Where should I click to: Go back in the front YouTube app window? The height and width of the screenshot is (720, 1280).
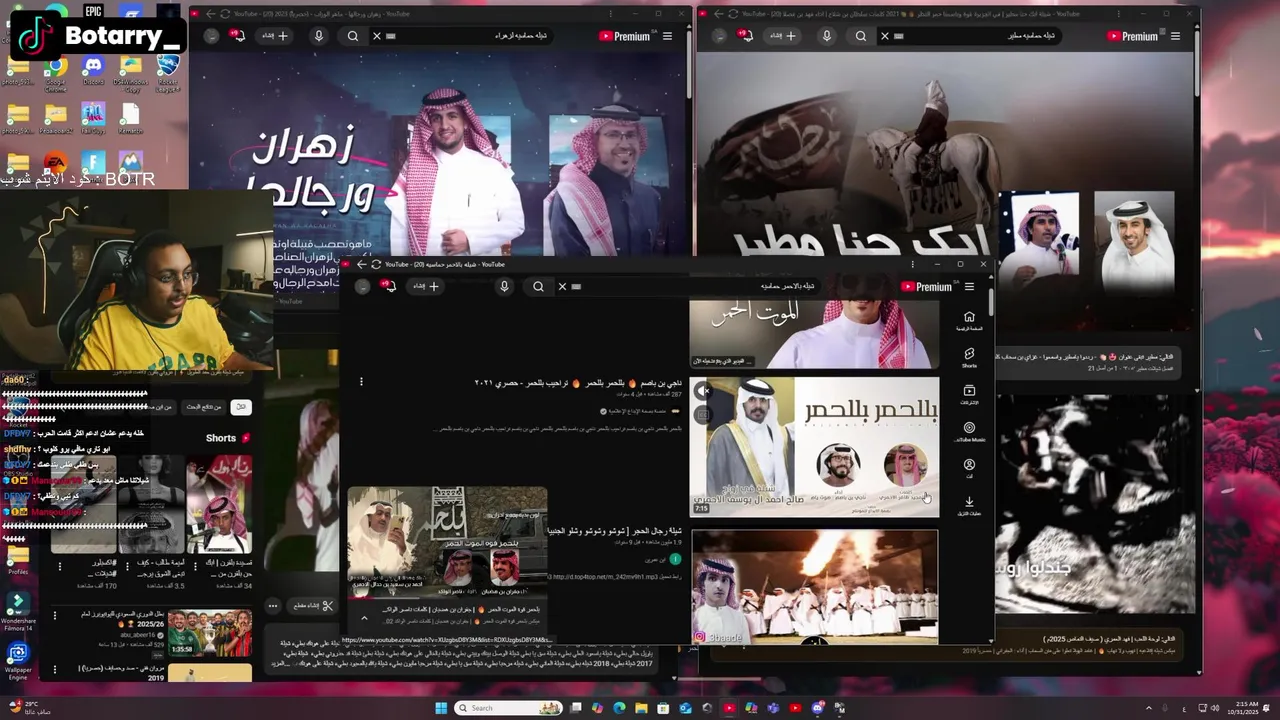361,264
